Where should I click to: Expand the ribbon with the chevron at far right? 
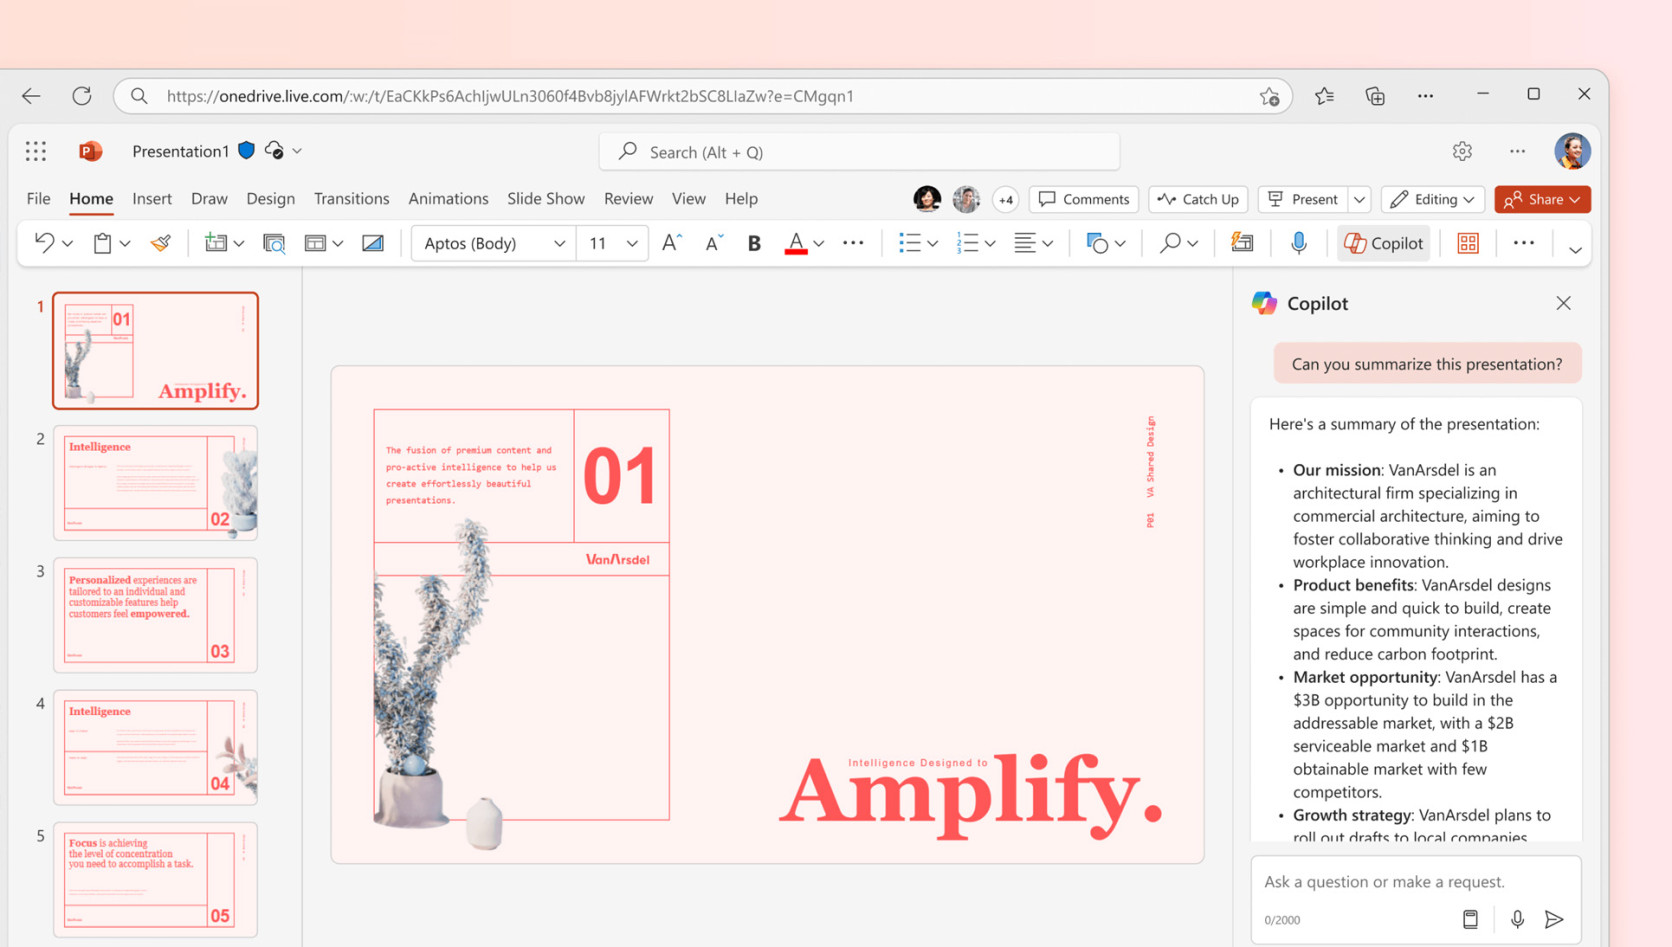pos(1575,249)
